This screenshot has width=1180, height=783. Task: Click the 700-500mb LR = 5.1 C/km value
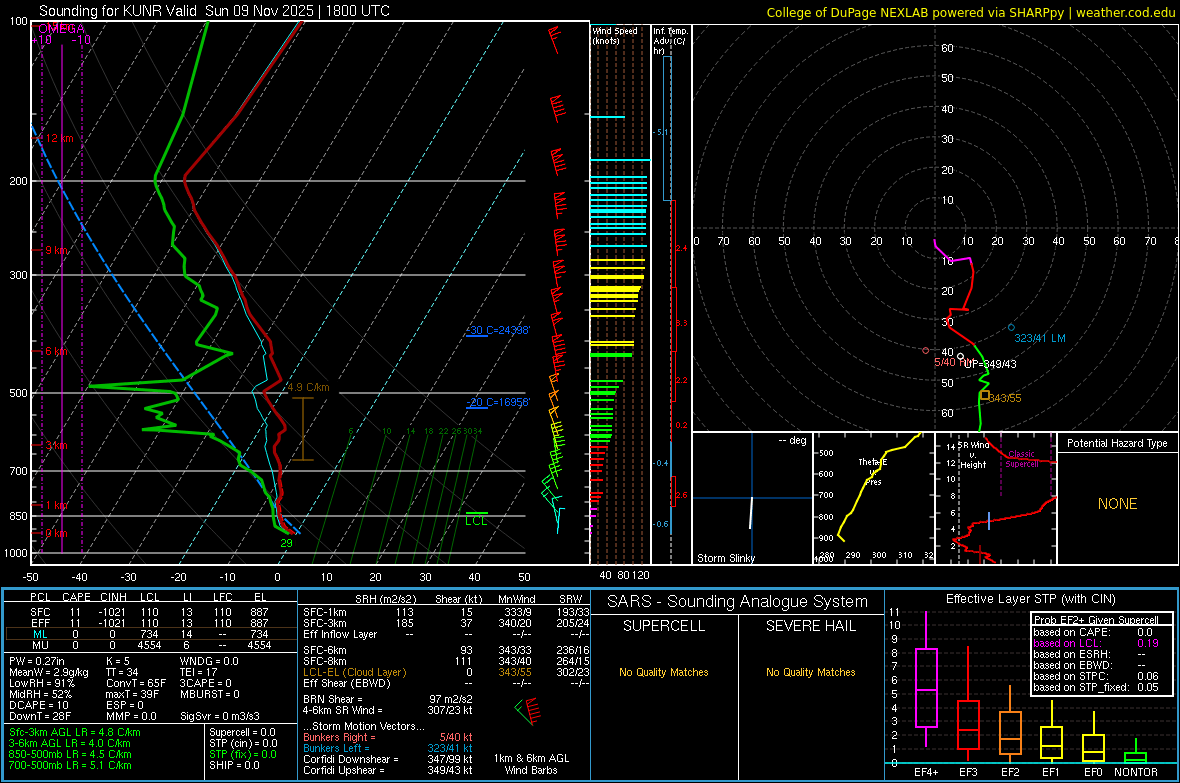[70, 765]
